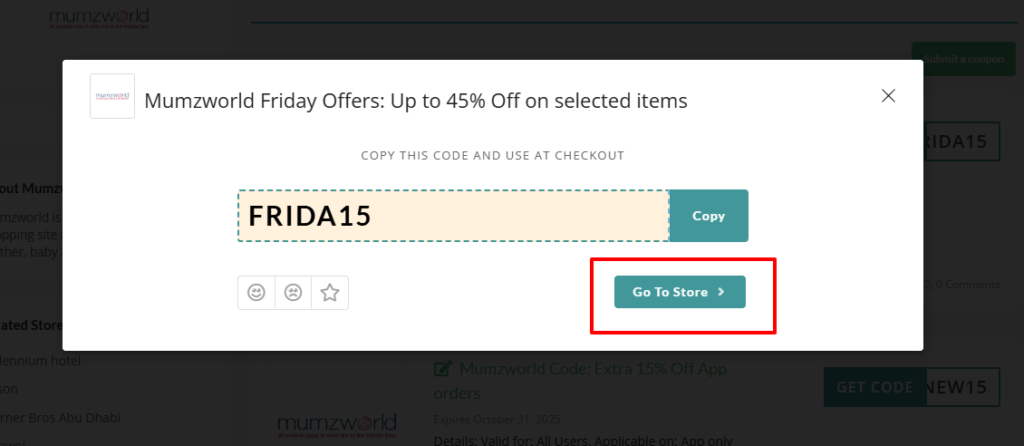Viewport: 1024px width, 446px height.
Task: Close the coupon popup with the X
Action: point(887,96)
